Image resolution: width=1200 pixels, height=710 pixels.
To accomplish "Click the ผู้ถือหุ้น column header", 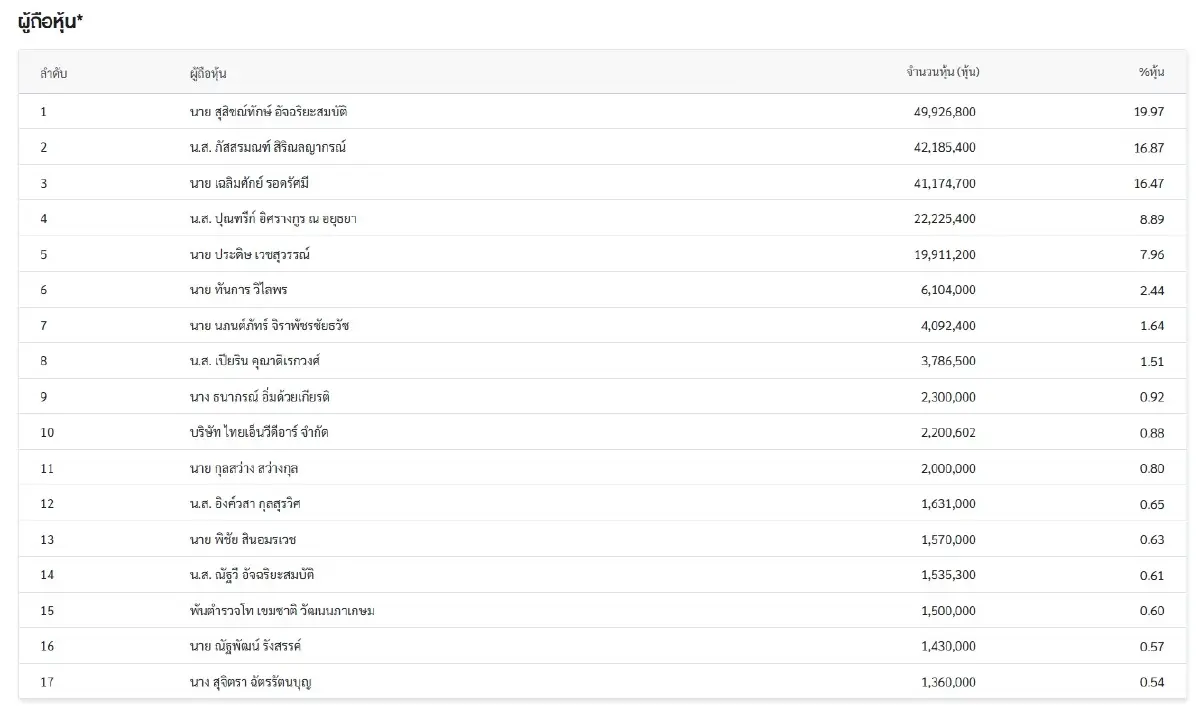I will click(214, 73).
